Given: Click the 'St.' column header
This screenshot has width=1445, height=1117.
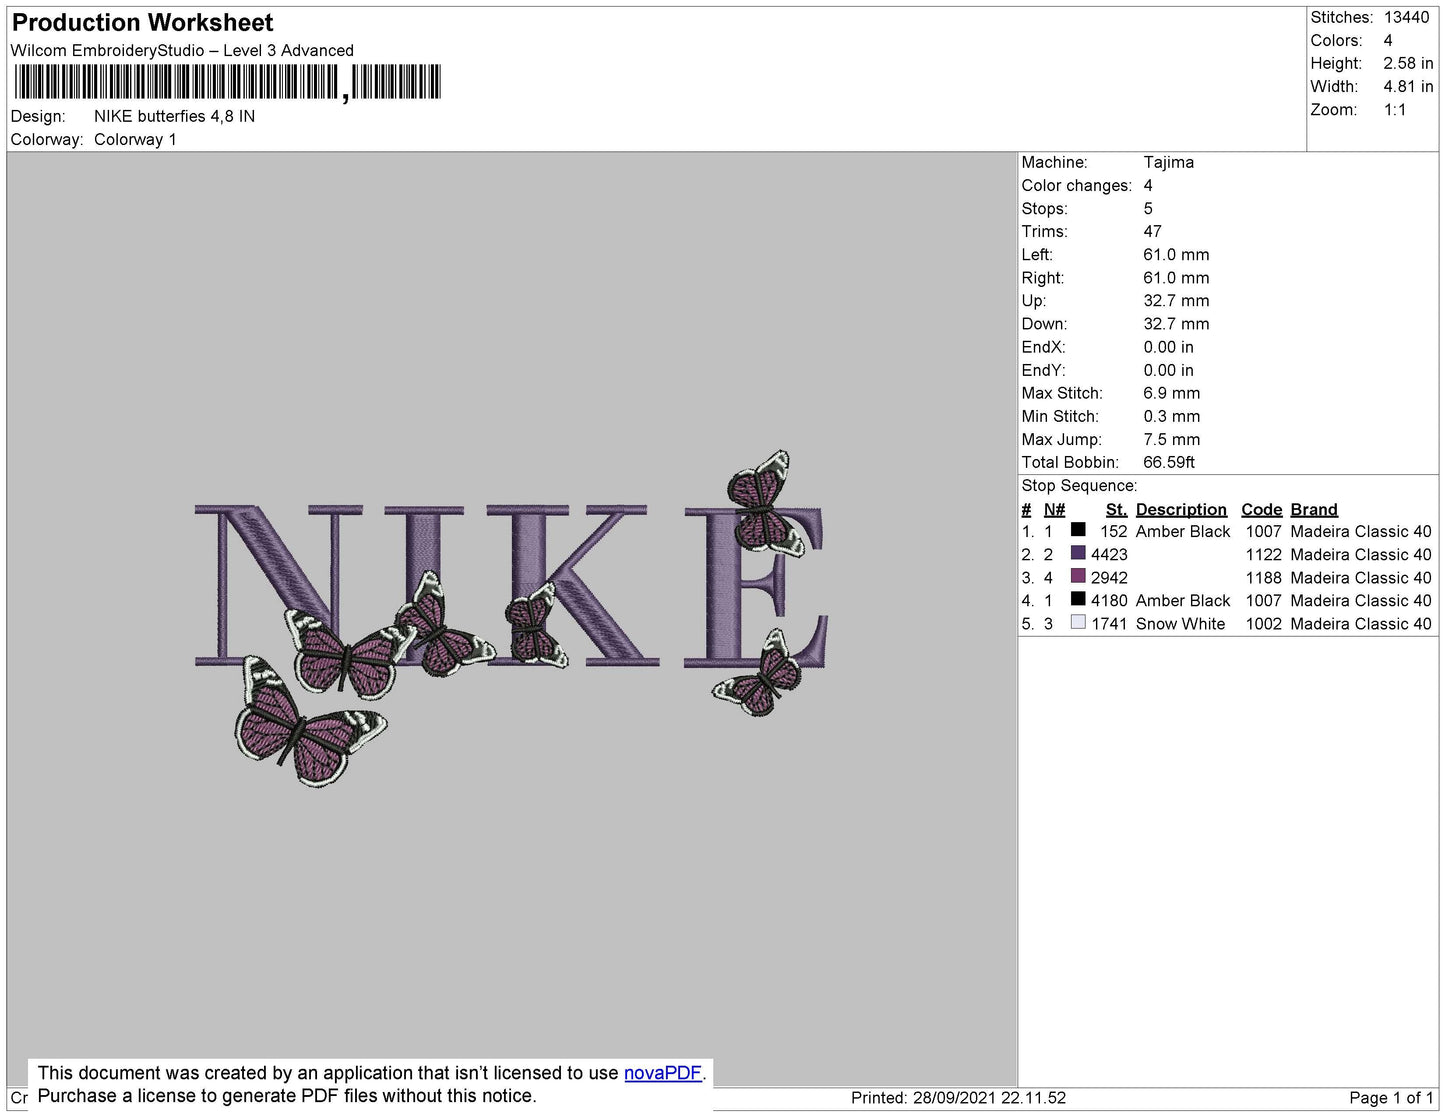Looking at the screenshot, I should click(x=1116, y=509).
